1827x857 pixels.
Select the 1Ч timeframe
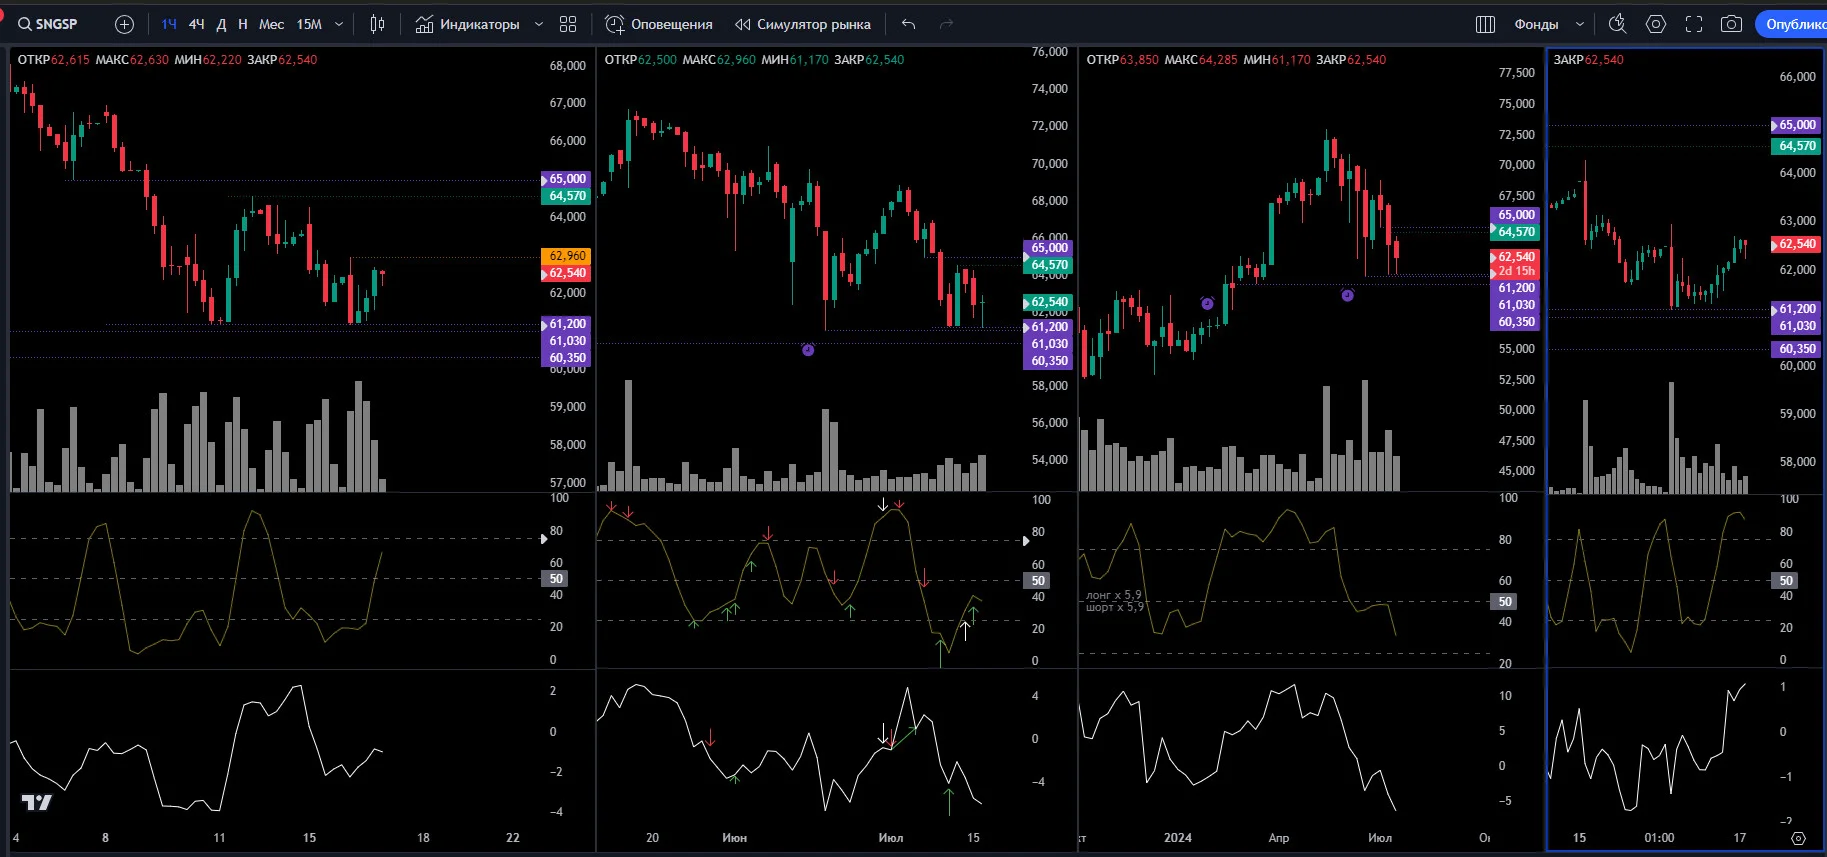click(x=169, y=24)
